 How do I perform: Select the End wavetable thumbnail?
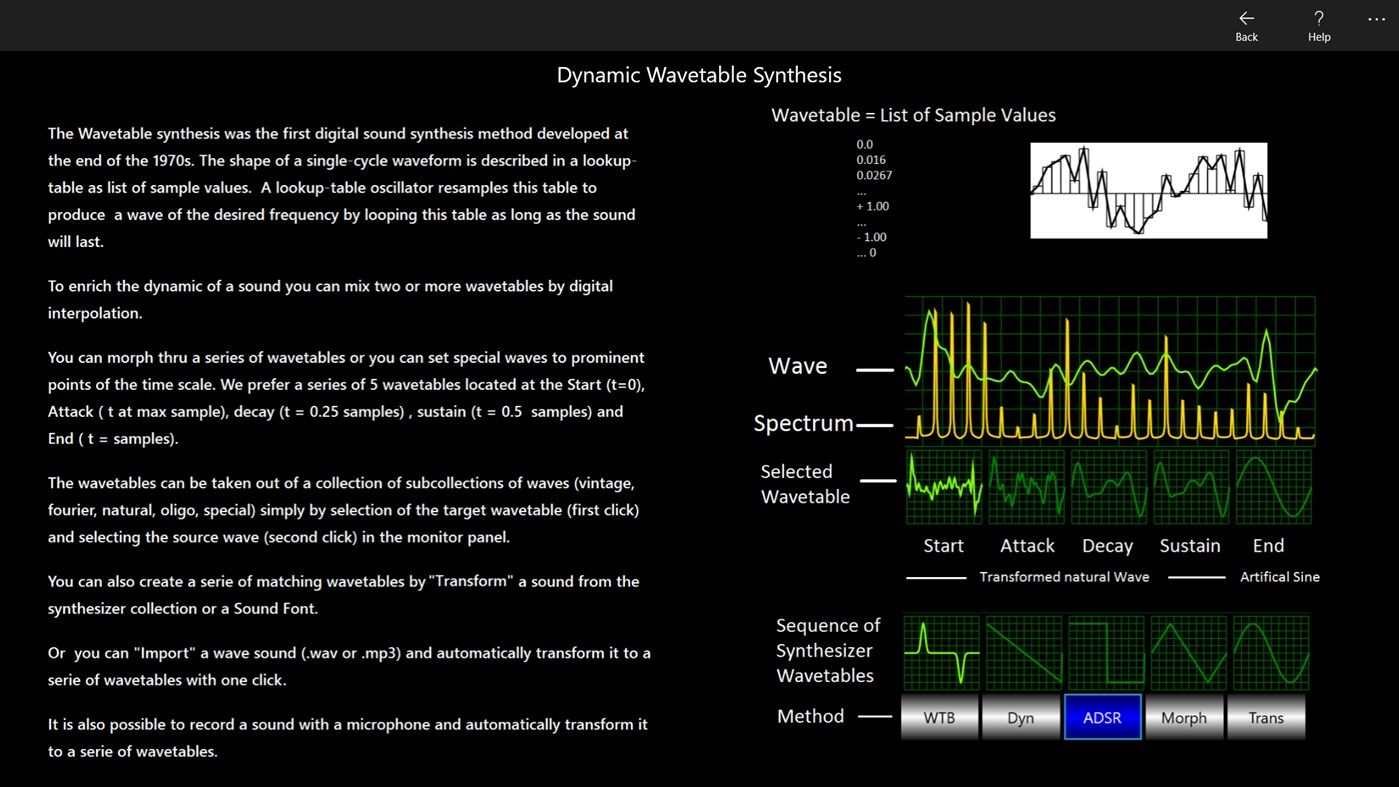[1270, 486]
